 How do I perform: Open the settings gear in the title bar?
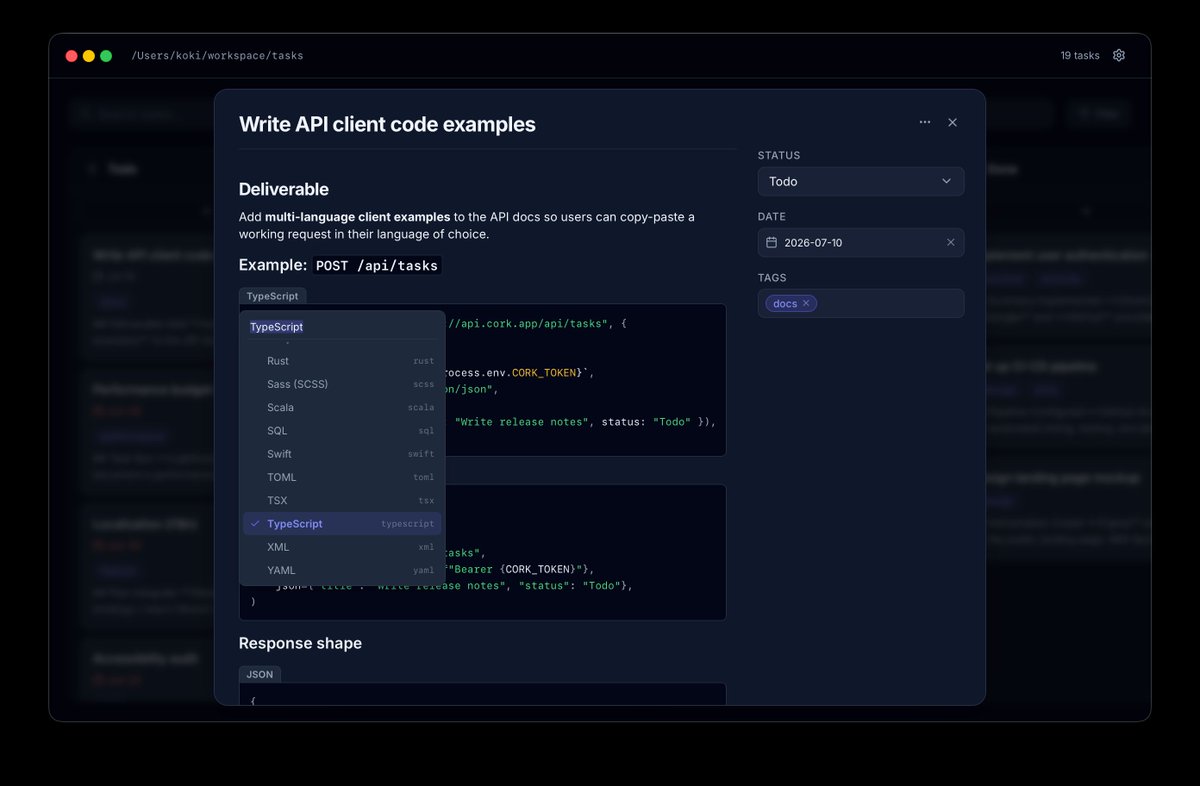point(1119,56)
